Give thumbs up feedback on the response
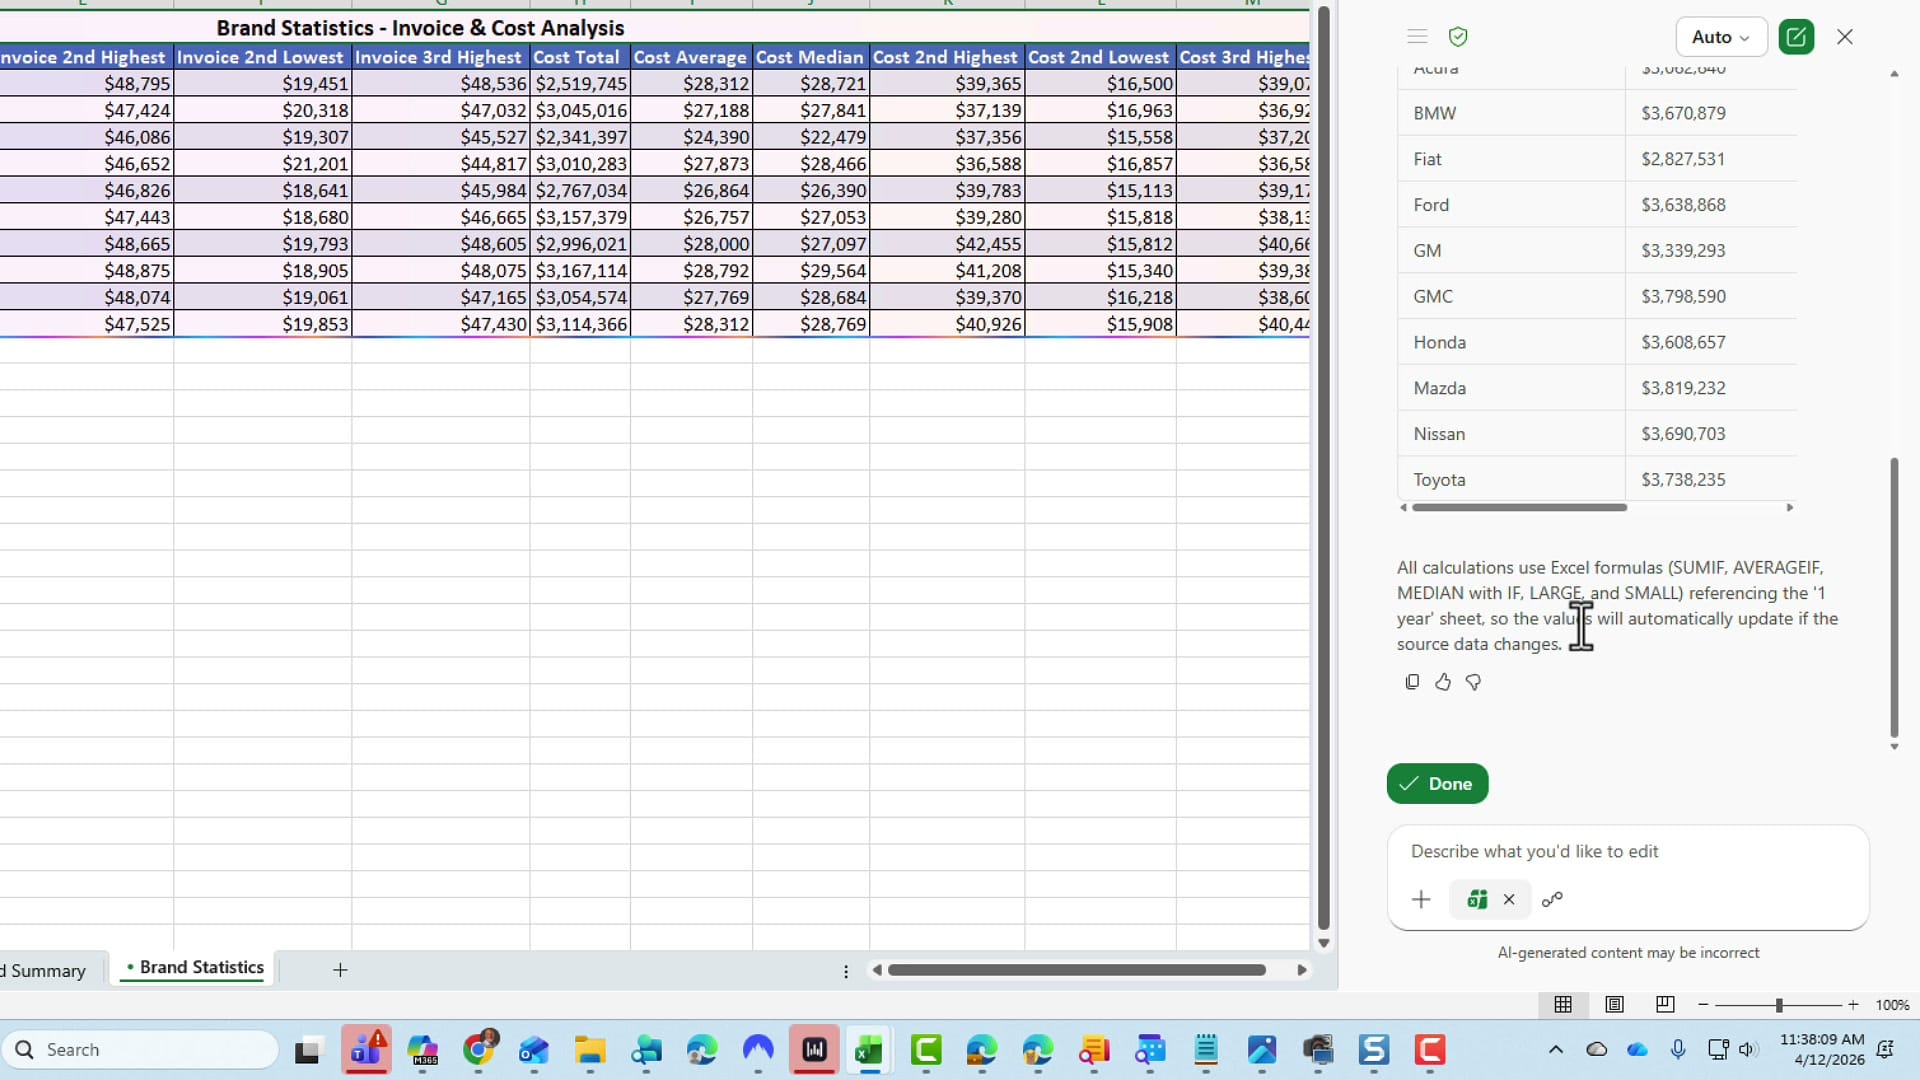 (x=1442, y=682)
